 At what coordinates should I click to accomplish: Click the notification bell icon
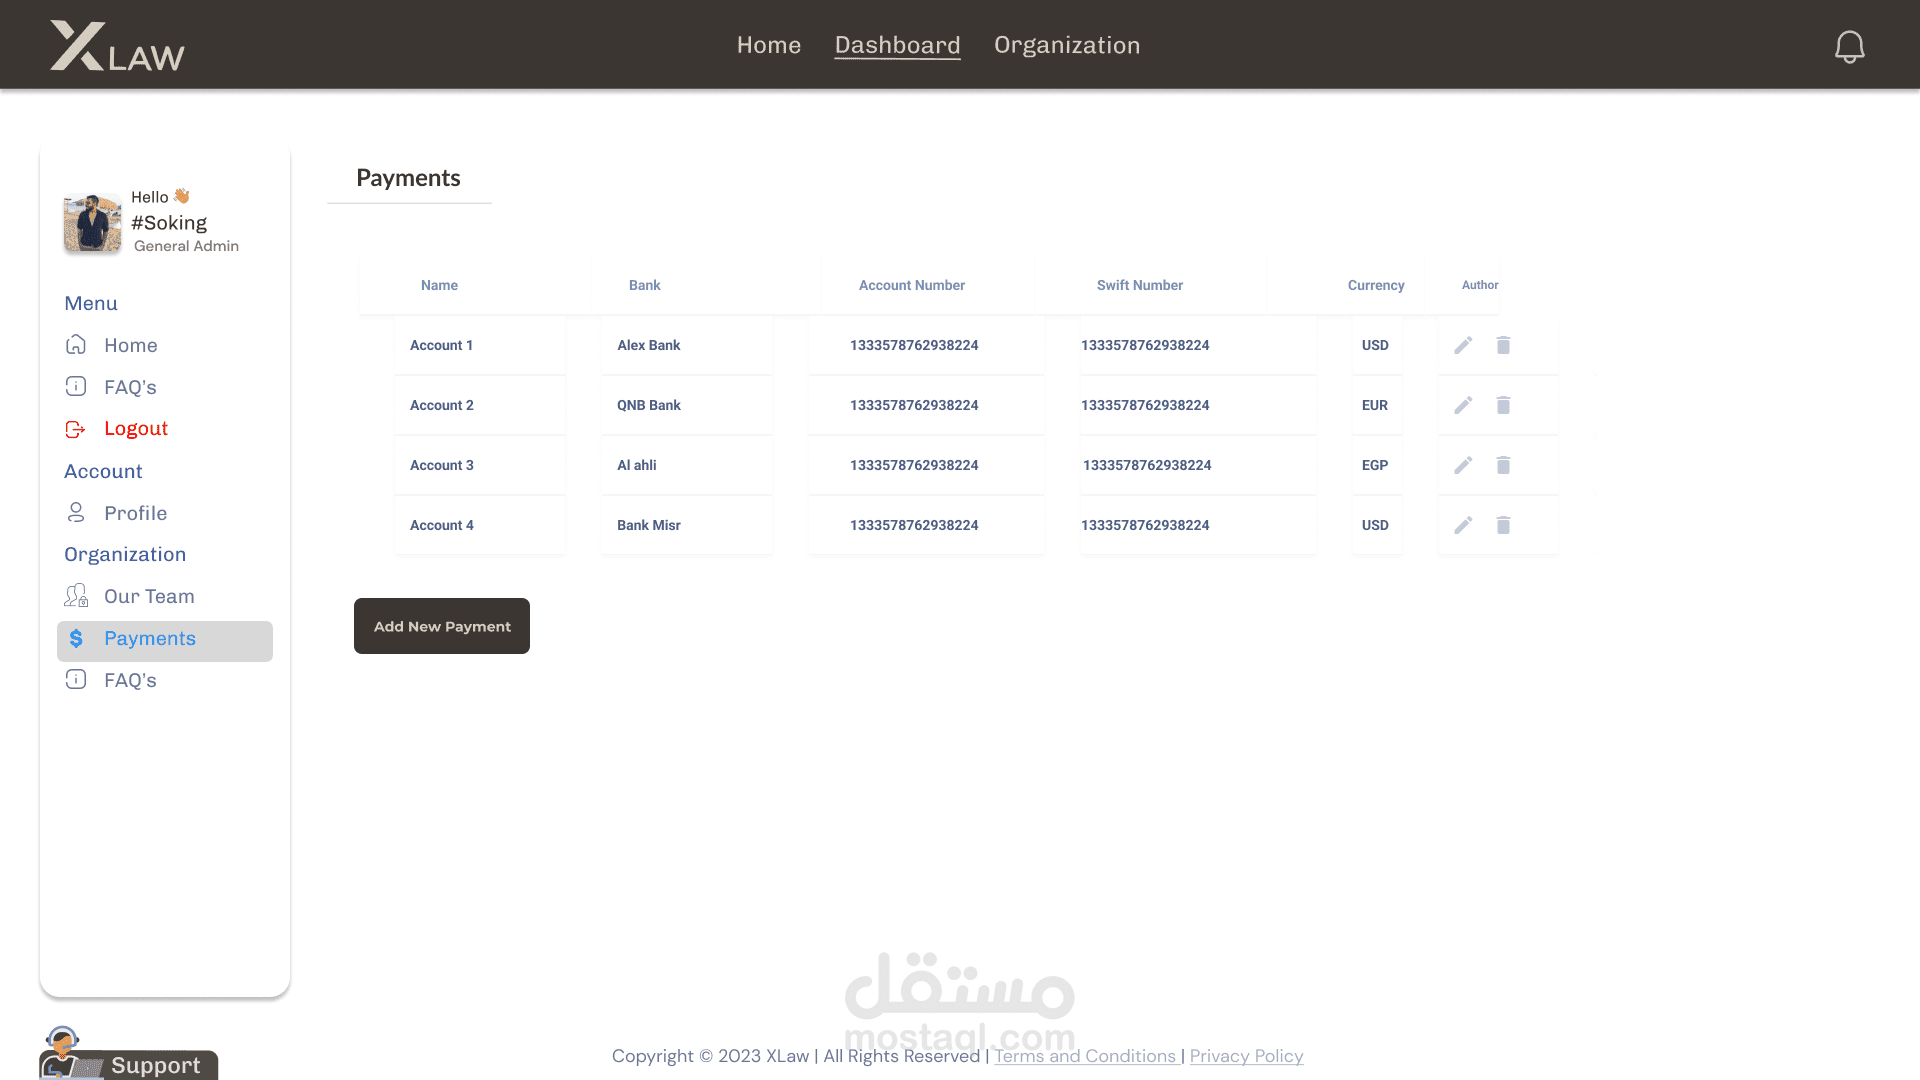(x=1849, y=46)
